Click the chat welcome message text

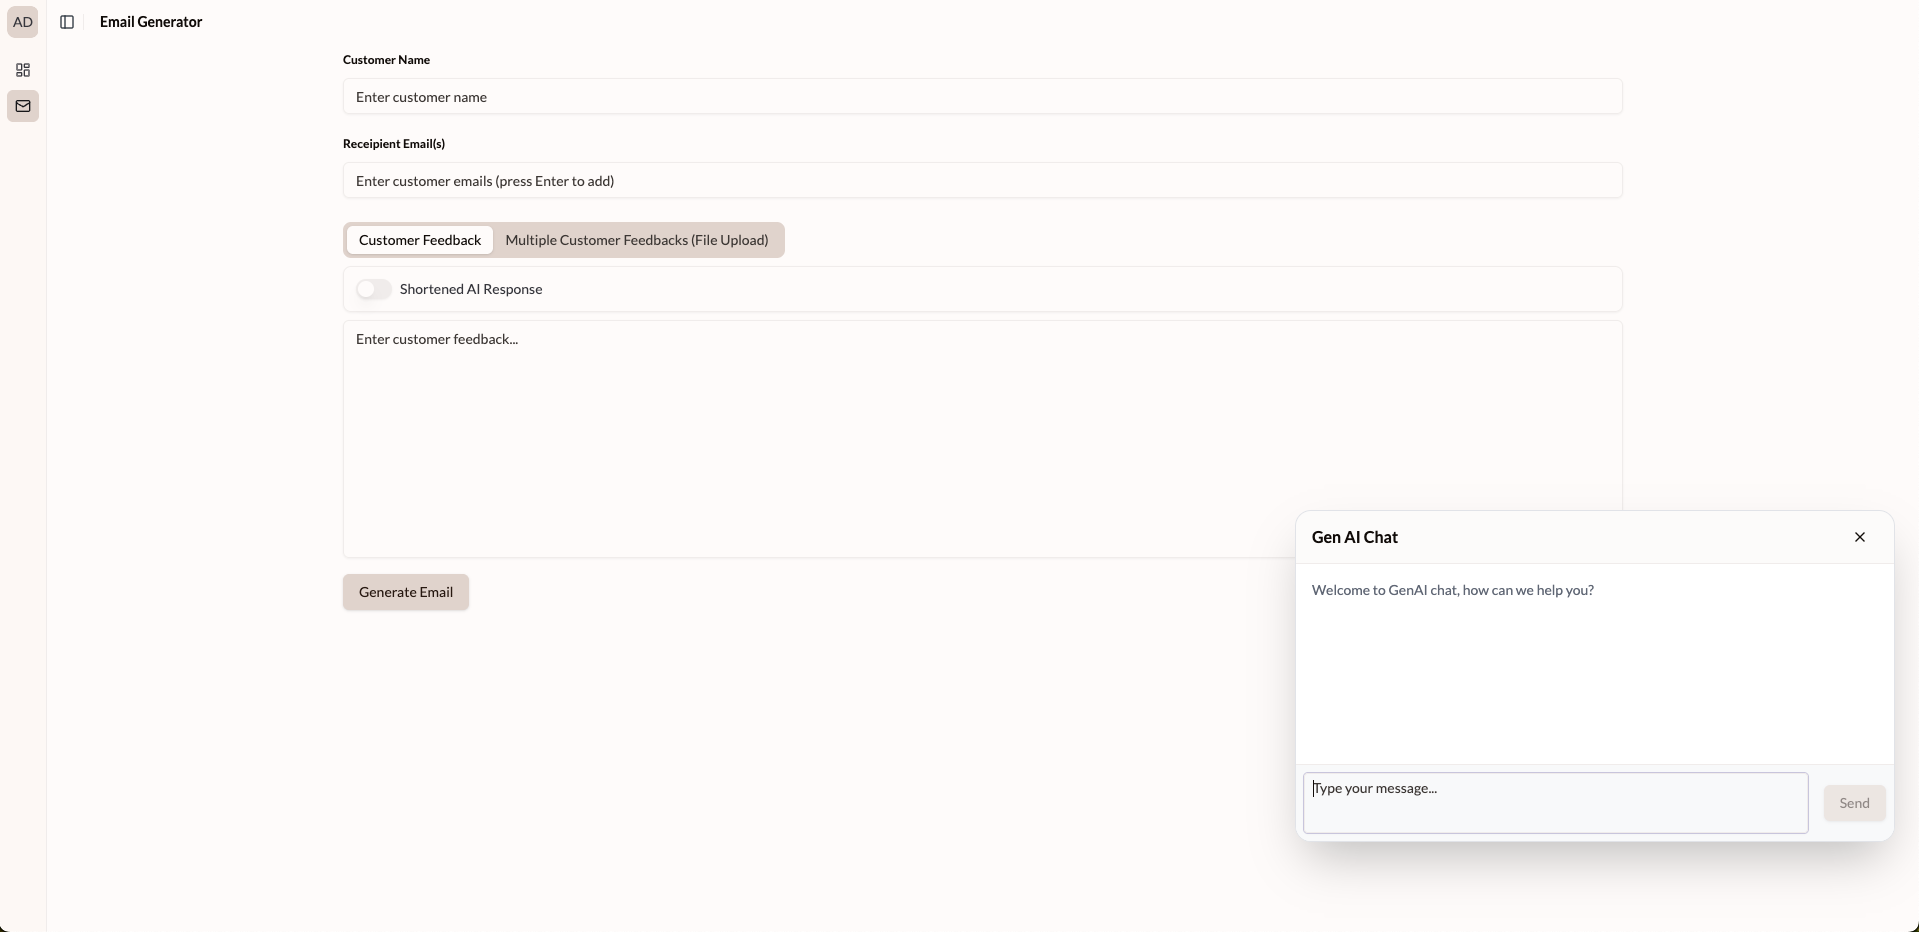pos(1452,590)
